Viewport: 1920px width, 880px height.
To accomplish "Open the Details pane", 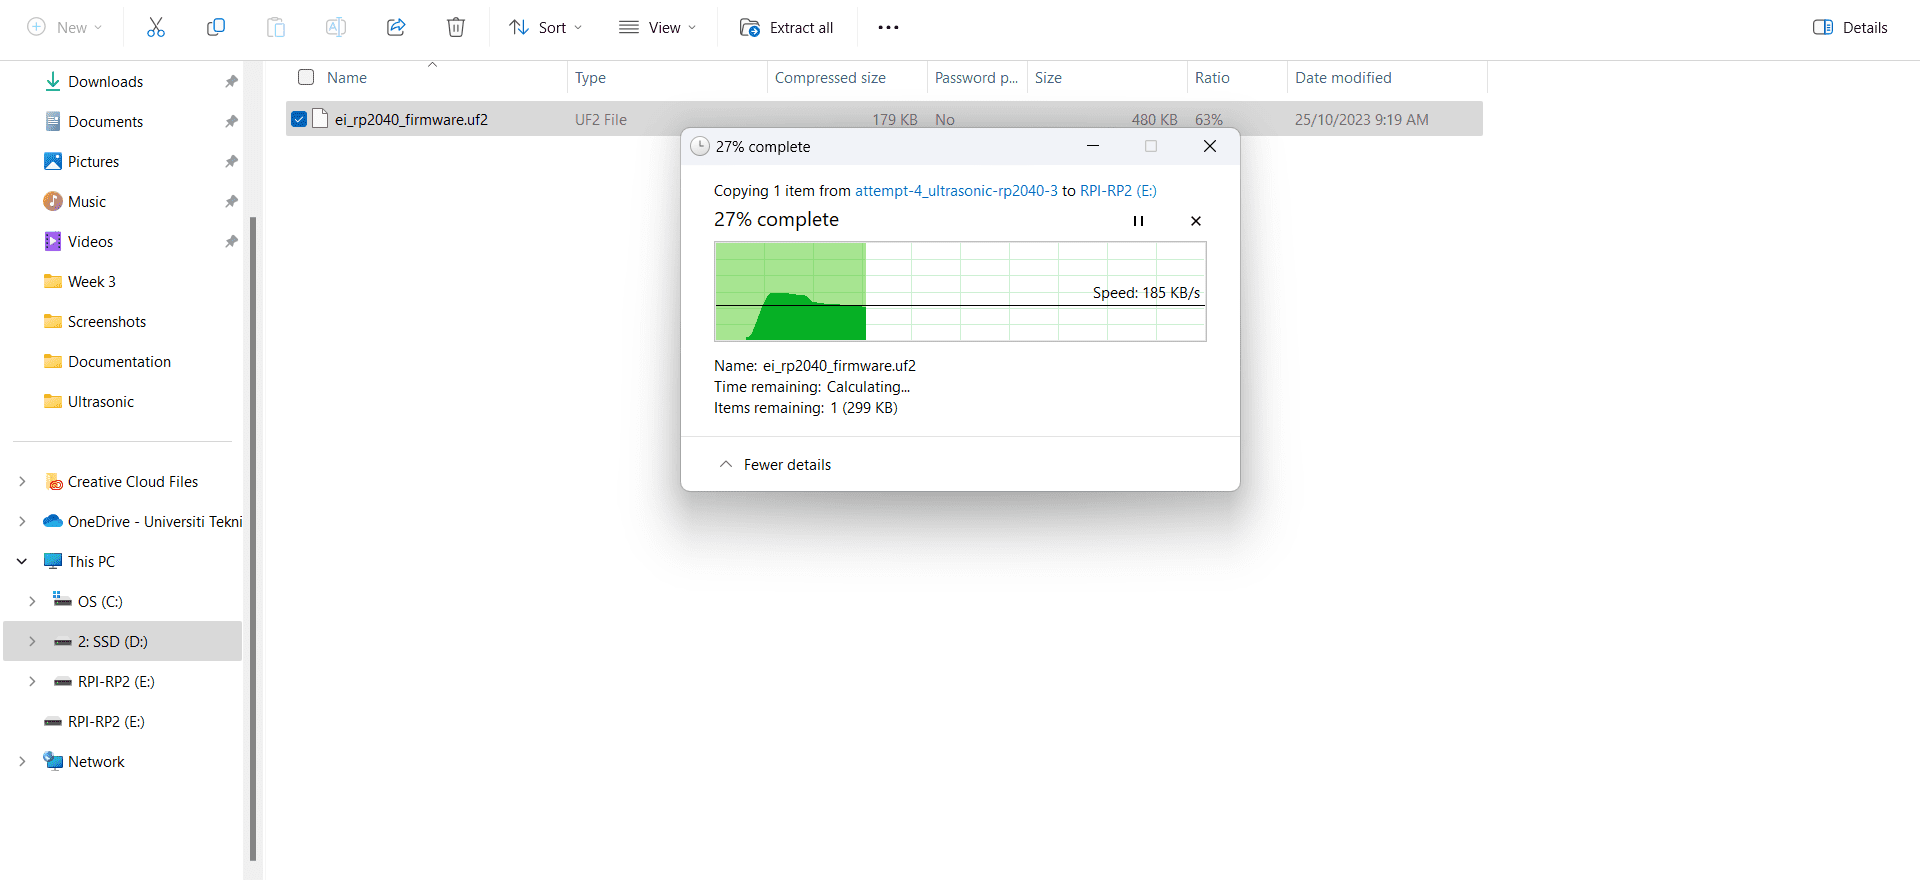I will (x=1850, y=28).
